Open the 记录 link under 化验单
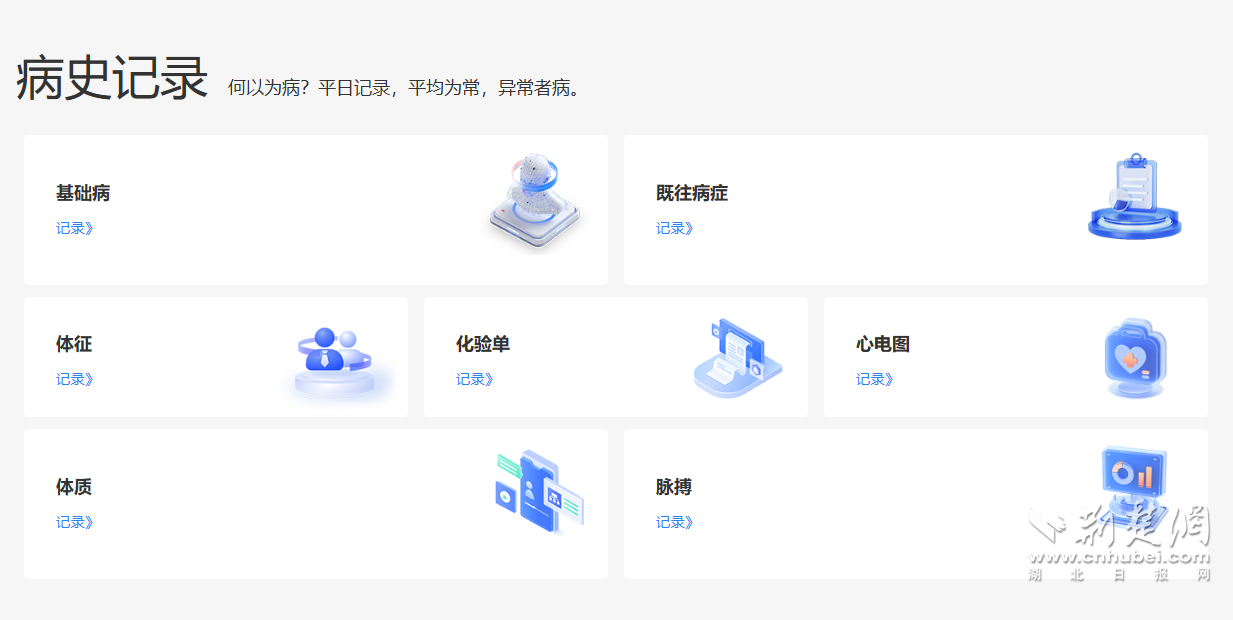Screen dimensions: 1233x620 474,379
